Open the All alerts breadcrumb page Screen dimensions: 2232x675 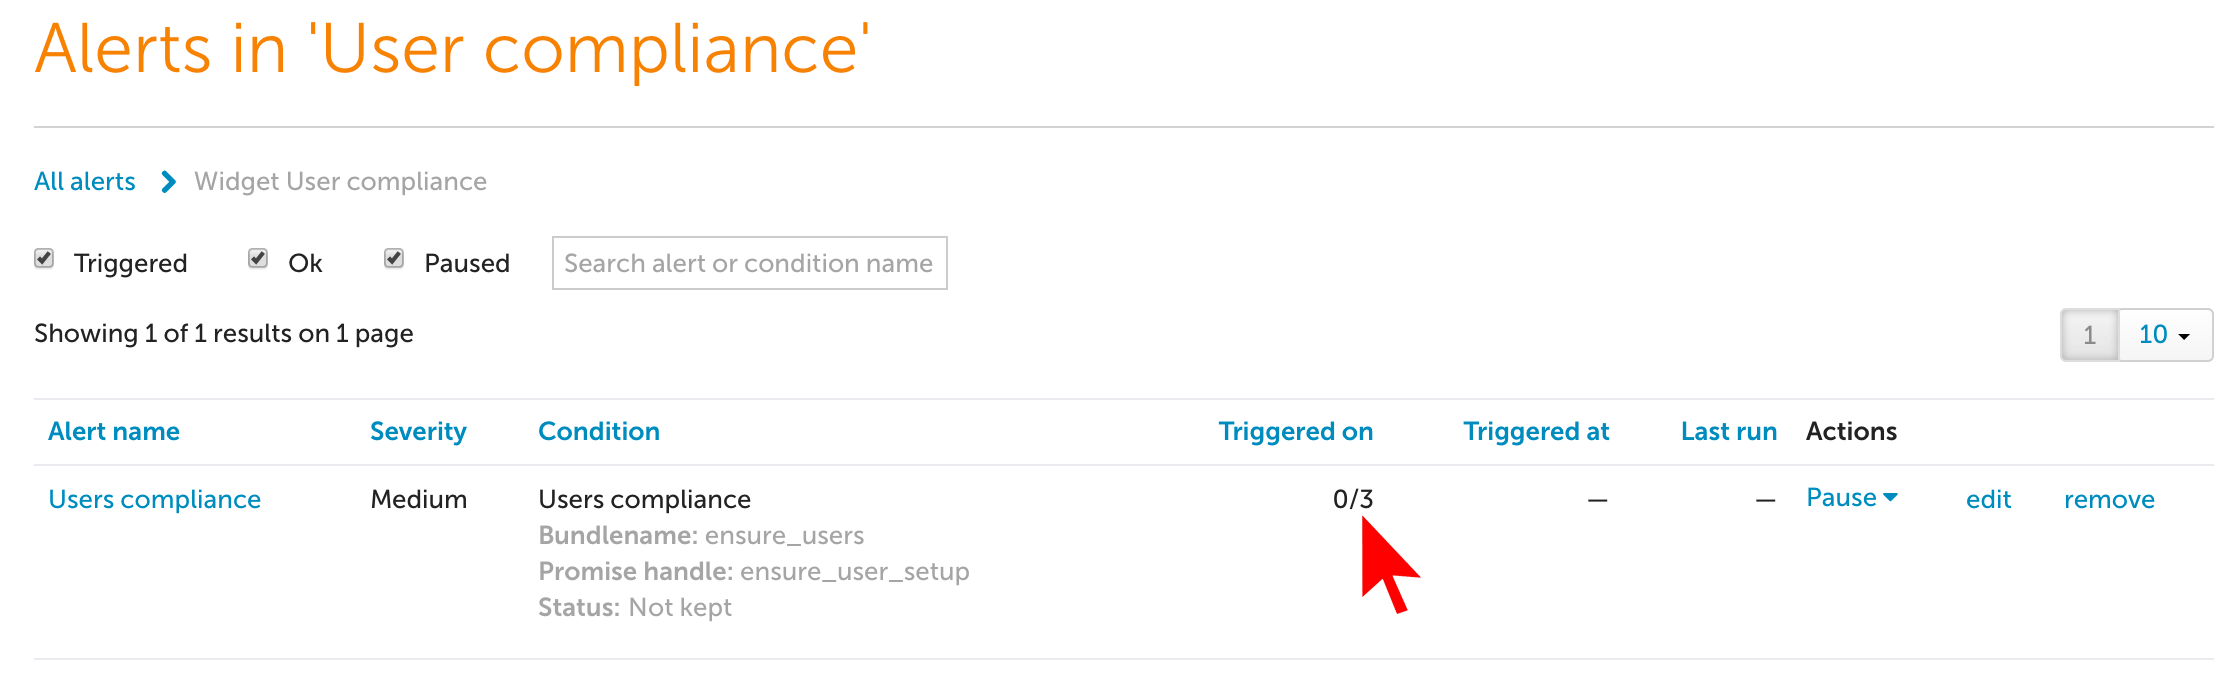click(x=84, y=182)
